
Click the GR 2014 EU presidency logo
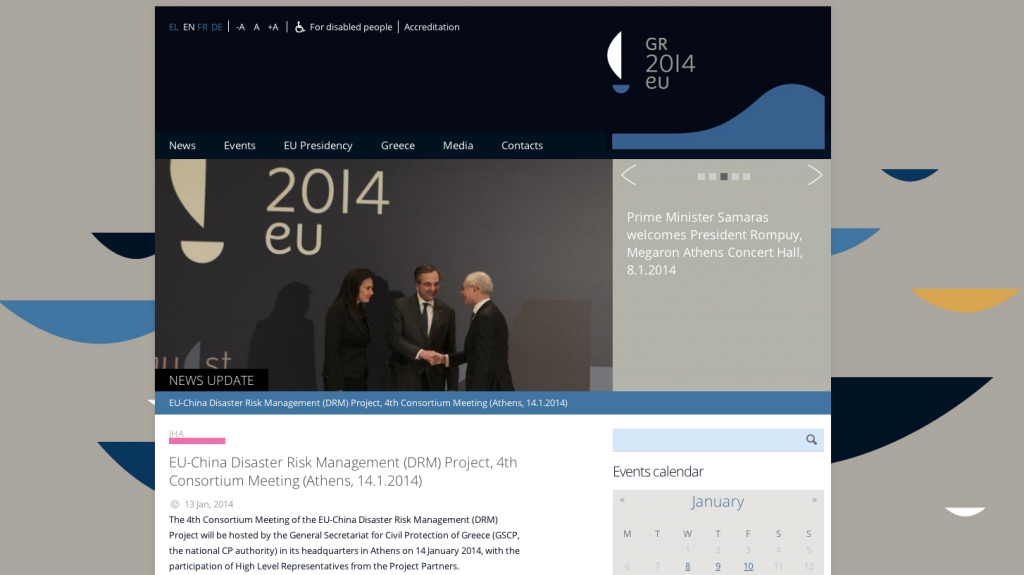[x=653, y=62]
